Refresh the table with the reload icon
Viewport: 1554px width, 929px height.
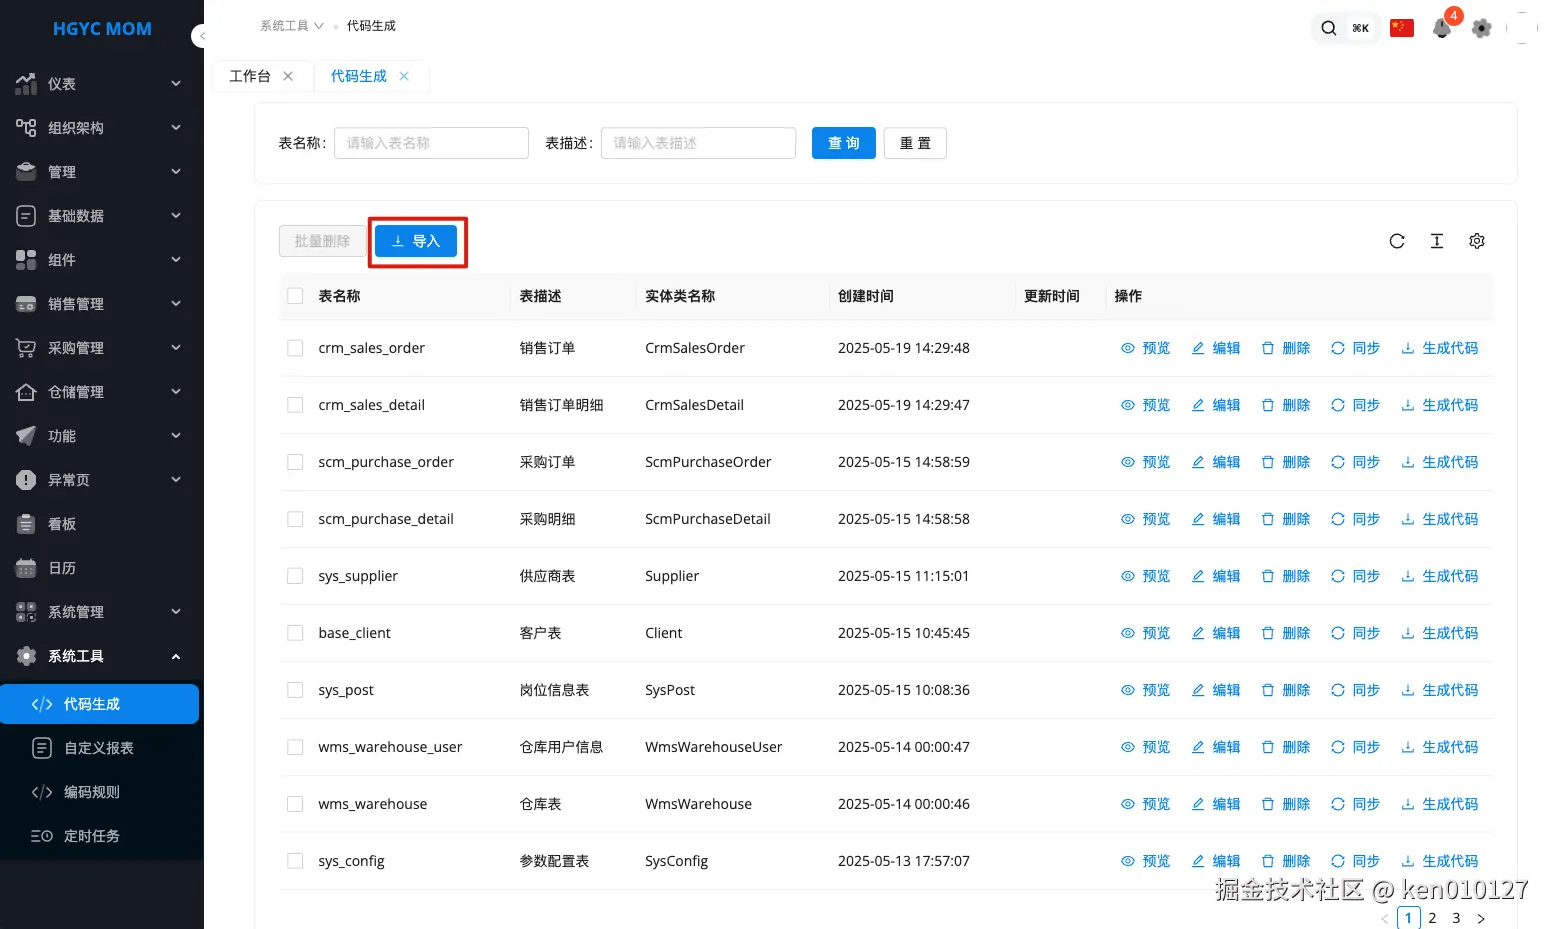click(1397, 241)
